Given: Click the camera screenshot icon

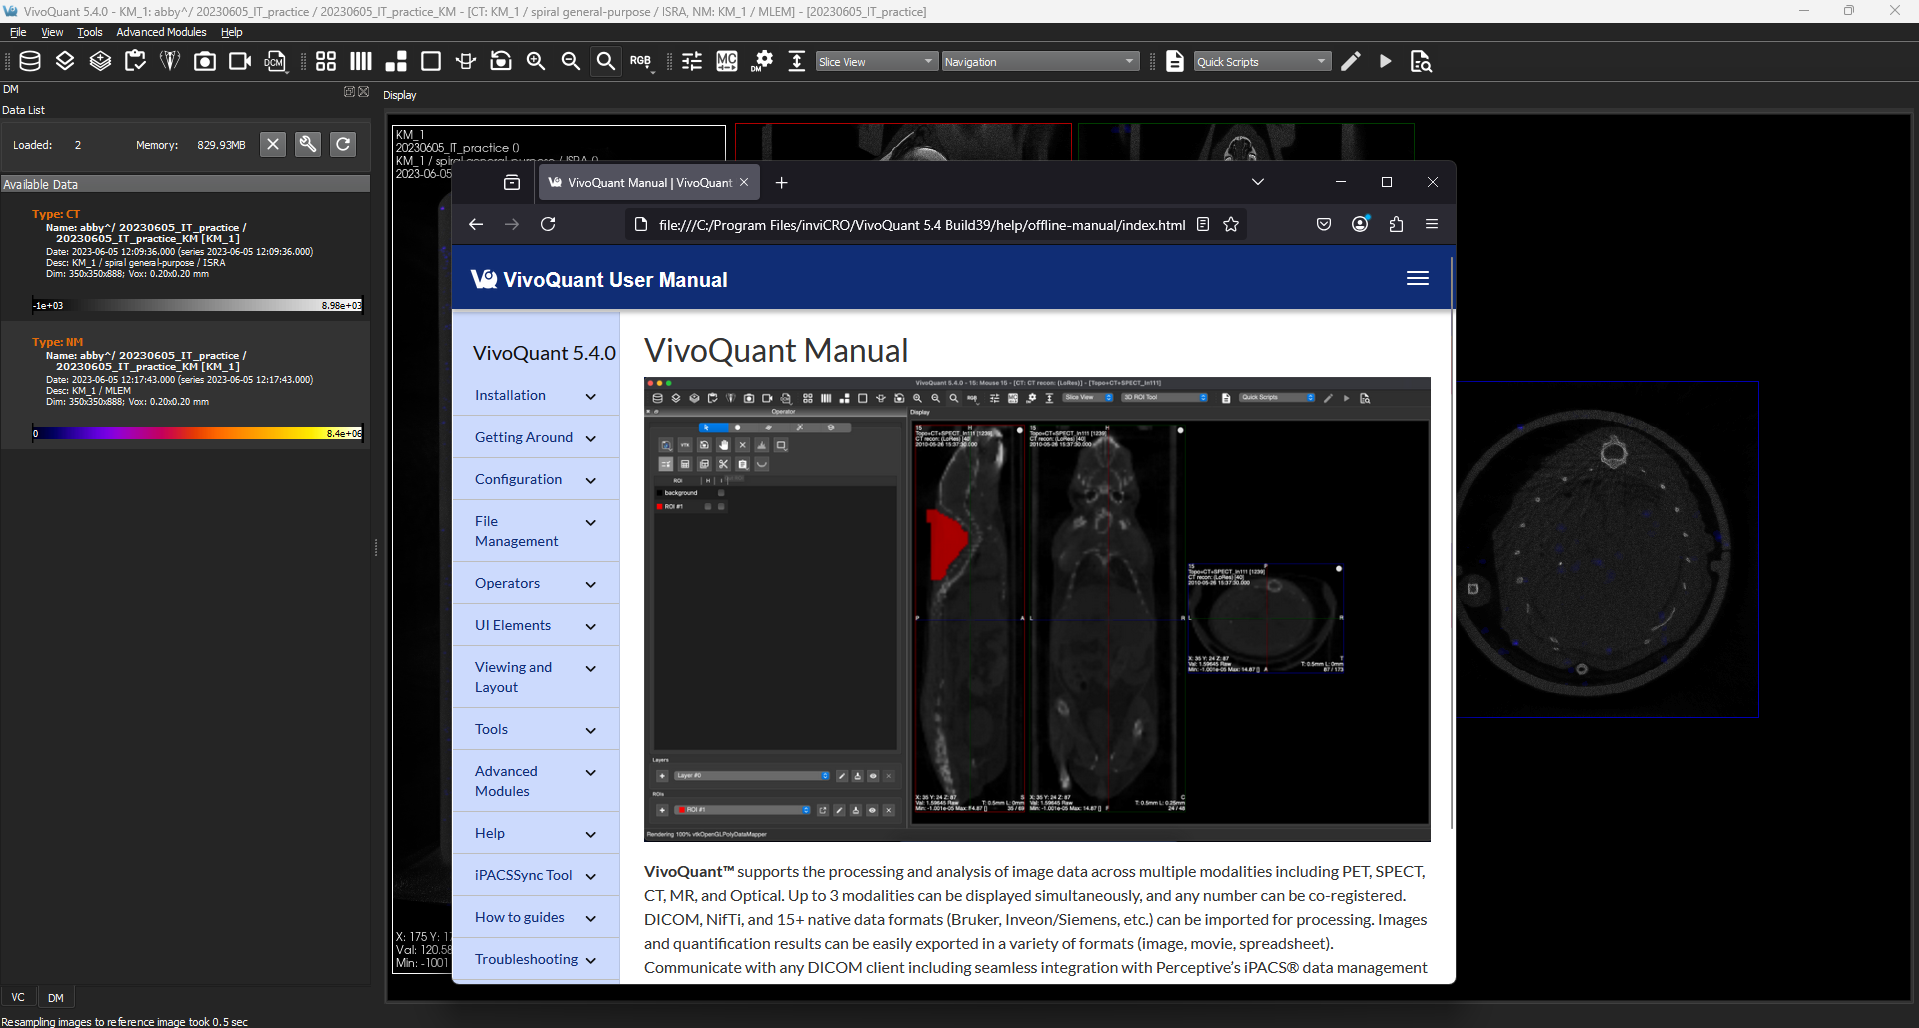Looking at the screenshot, I should coord(205,61).
